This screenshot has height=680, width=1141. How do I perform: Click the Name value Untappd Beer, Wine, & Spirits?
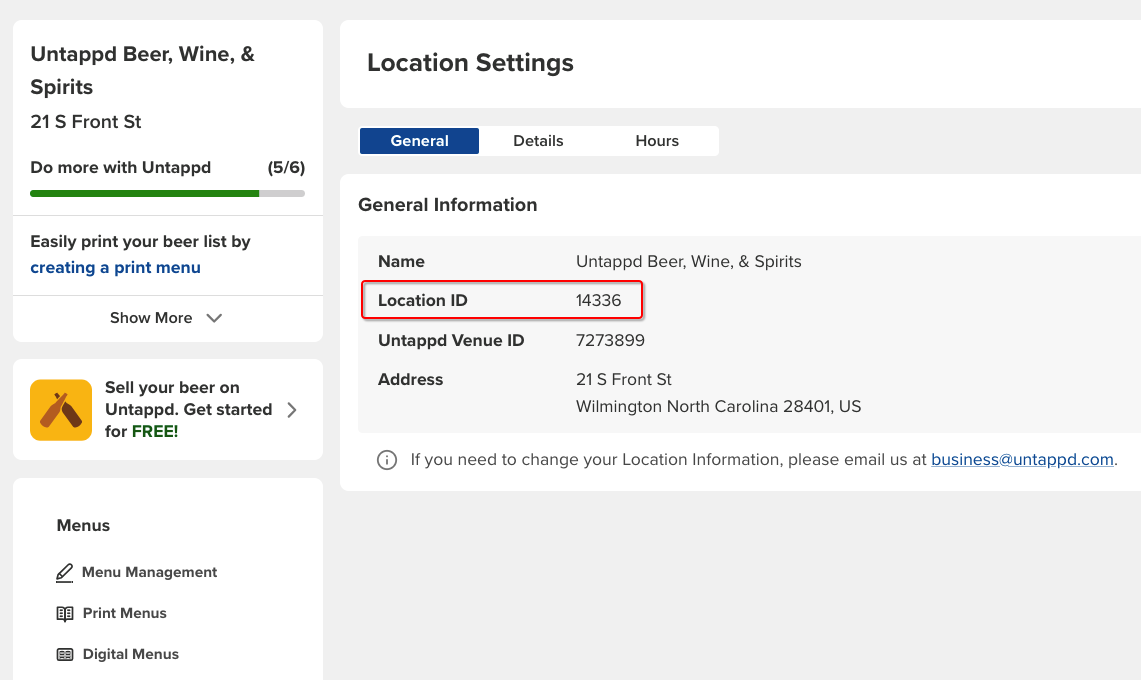pyautogui.click(x=689, y=262)
